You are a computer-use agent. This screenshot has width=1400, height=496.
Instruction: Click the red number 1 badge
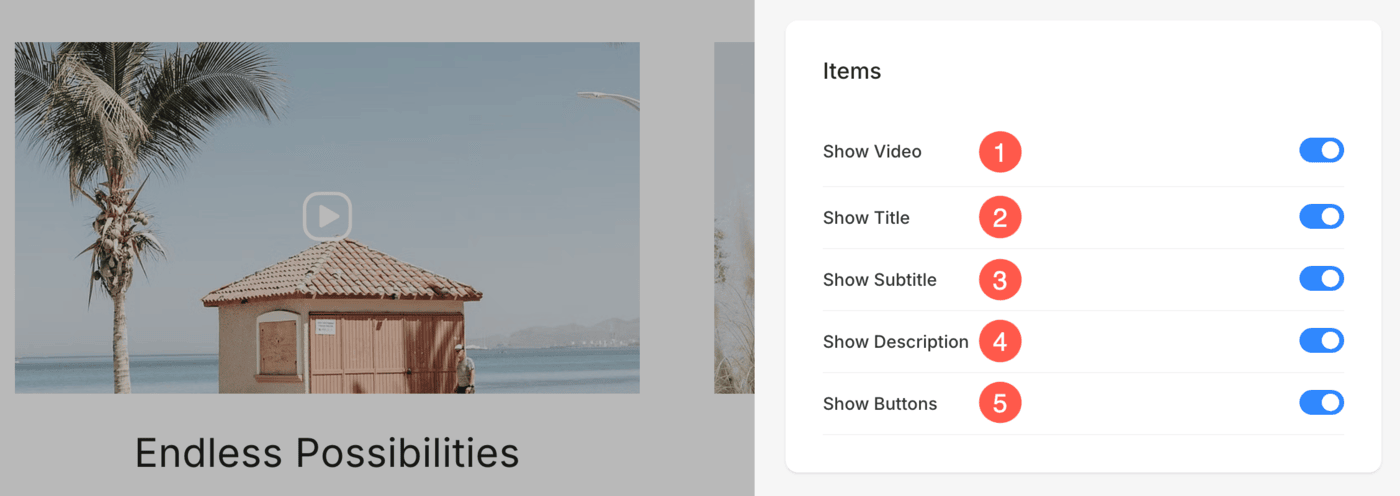(x=1000, y=152)
